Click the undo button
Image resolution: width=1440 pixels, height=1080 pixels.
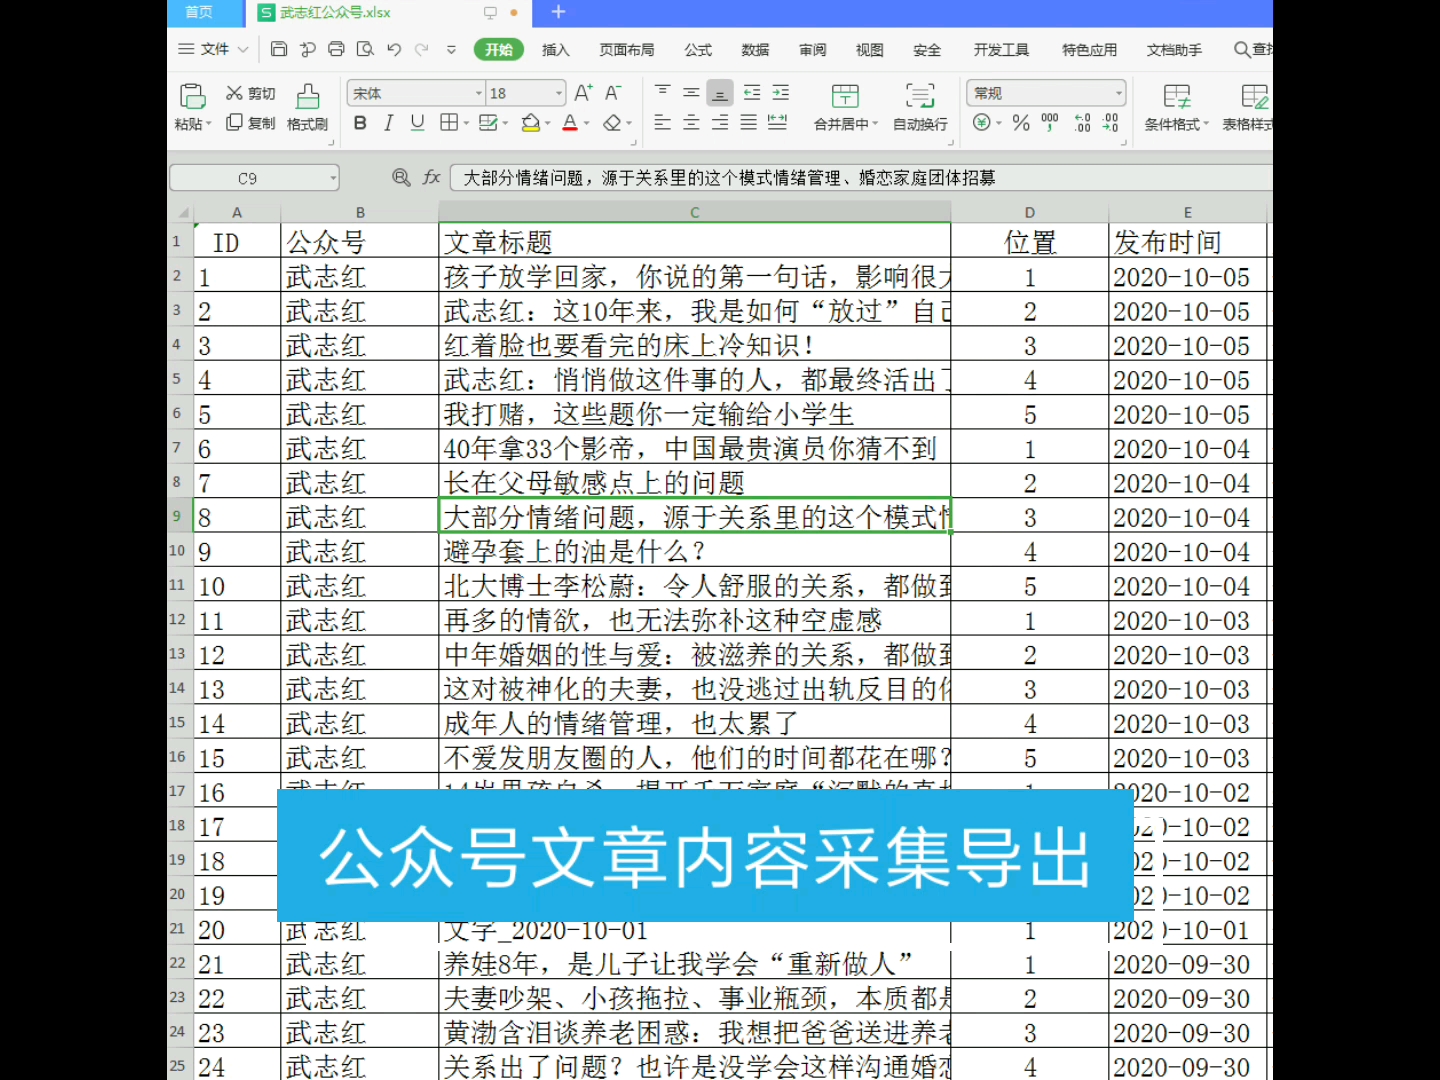[x=392, y=49]
